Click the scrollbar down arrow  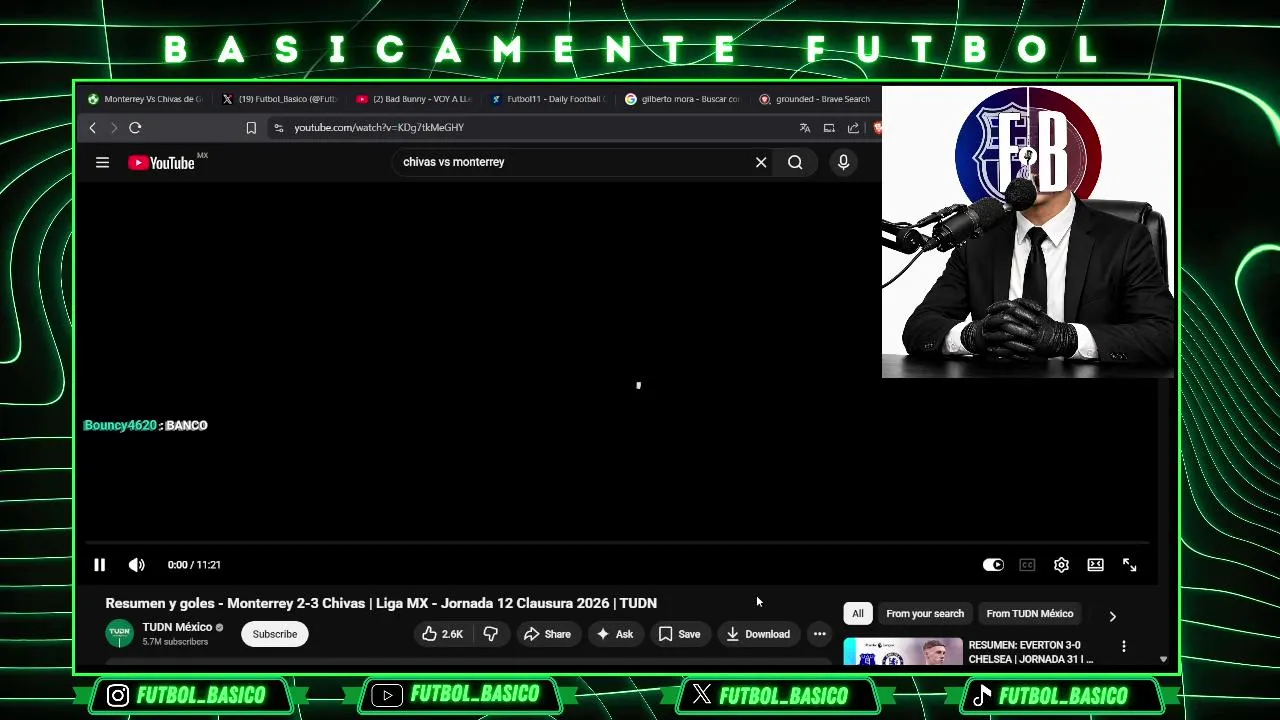coord(1163,660)
